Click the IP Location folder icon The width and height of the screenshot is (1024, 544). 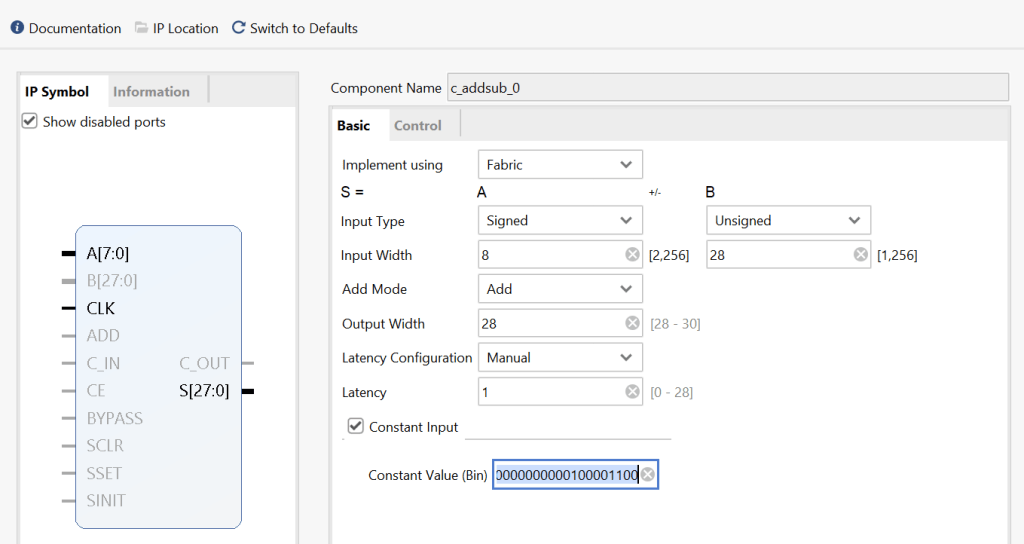[x=141, y=28]
